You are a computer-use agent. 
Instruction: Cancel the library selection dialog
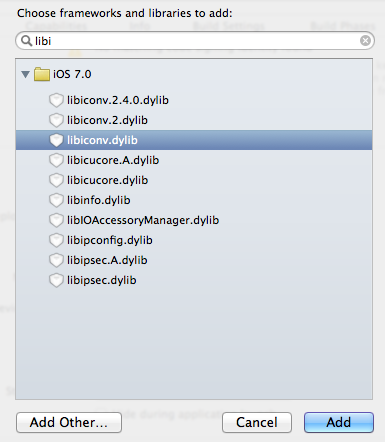[x=257, y=422]
